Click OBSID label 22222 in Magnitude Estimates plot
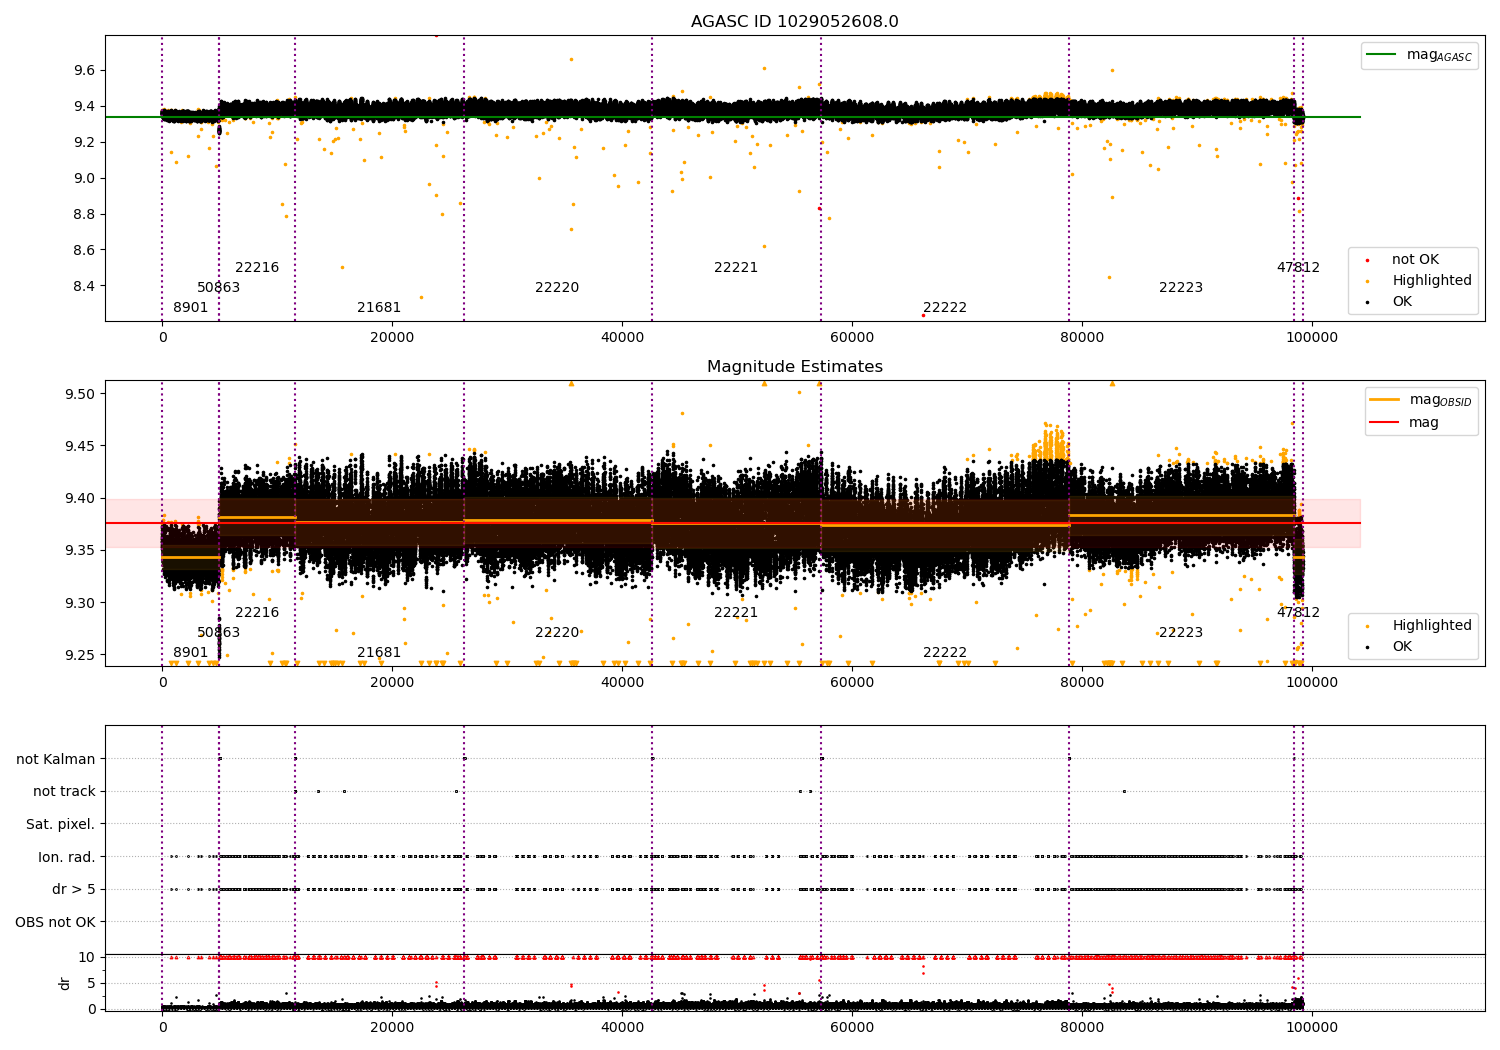Image resolution: width=1500 pixels, height=1050 pixels. click(945, 653)
